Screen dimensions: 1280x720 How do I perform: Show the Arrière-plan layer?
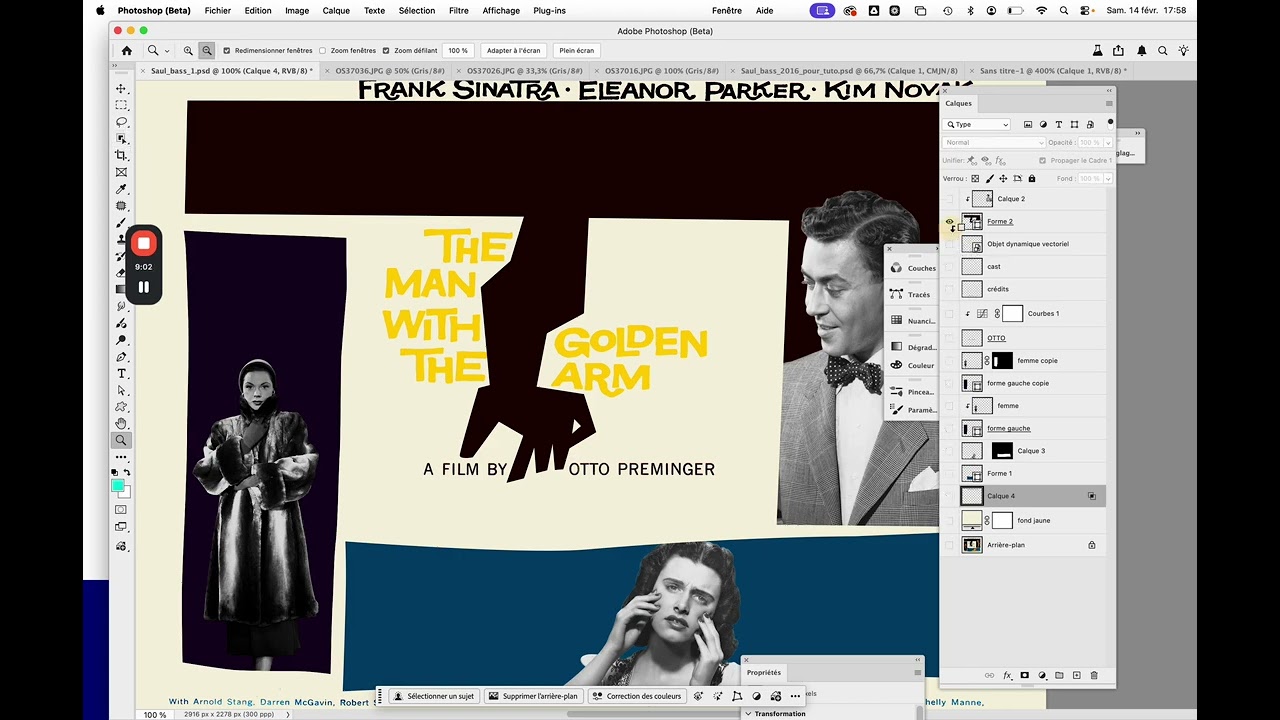point(949,545)
